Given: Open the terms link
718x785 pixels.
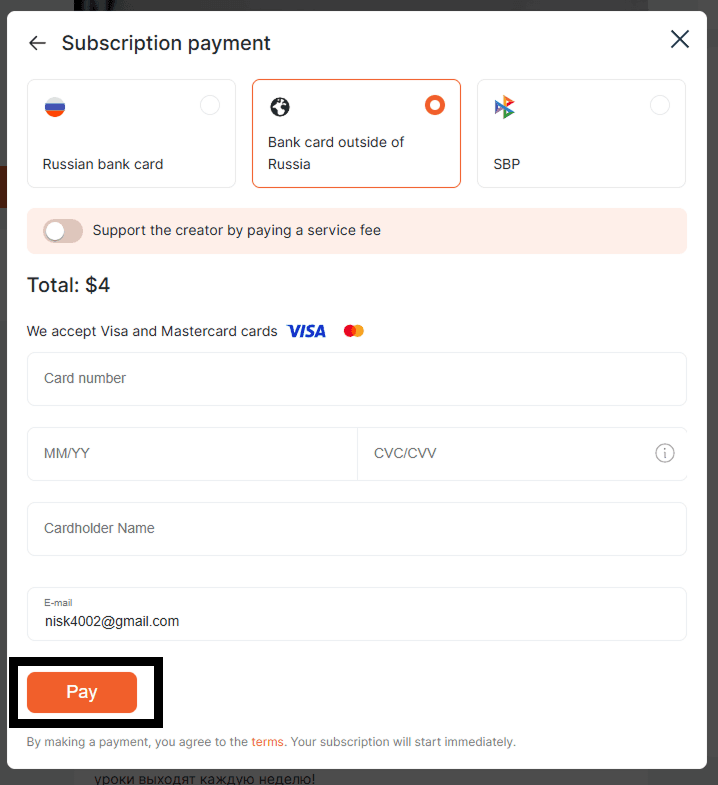Looking at the screenshot, I should coord(267,742).
